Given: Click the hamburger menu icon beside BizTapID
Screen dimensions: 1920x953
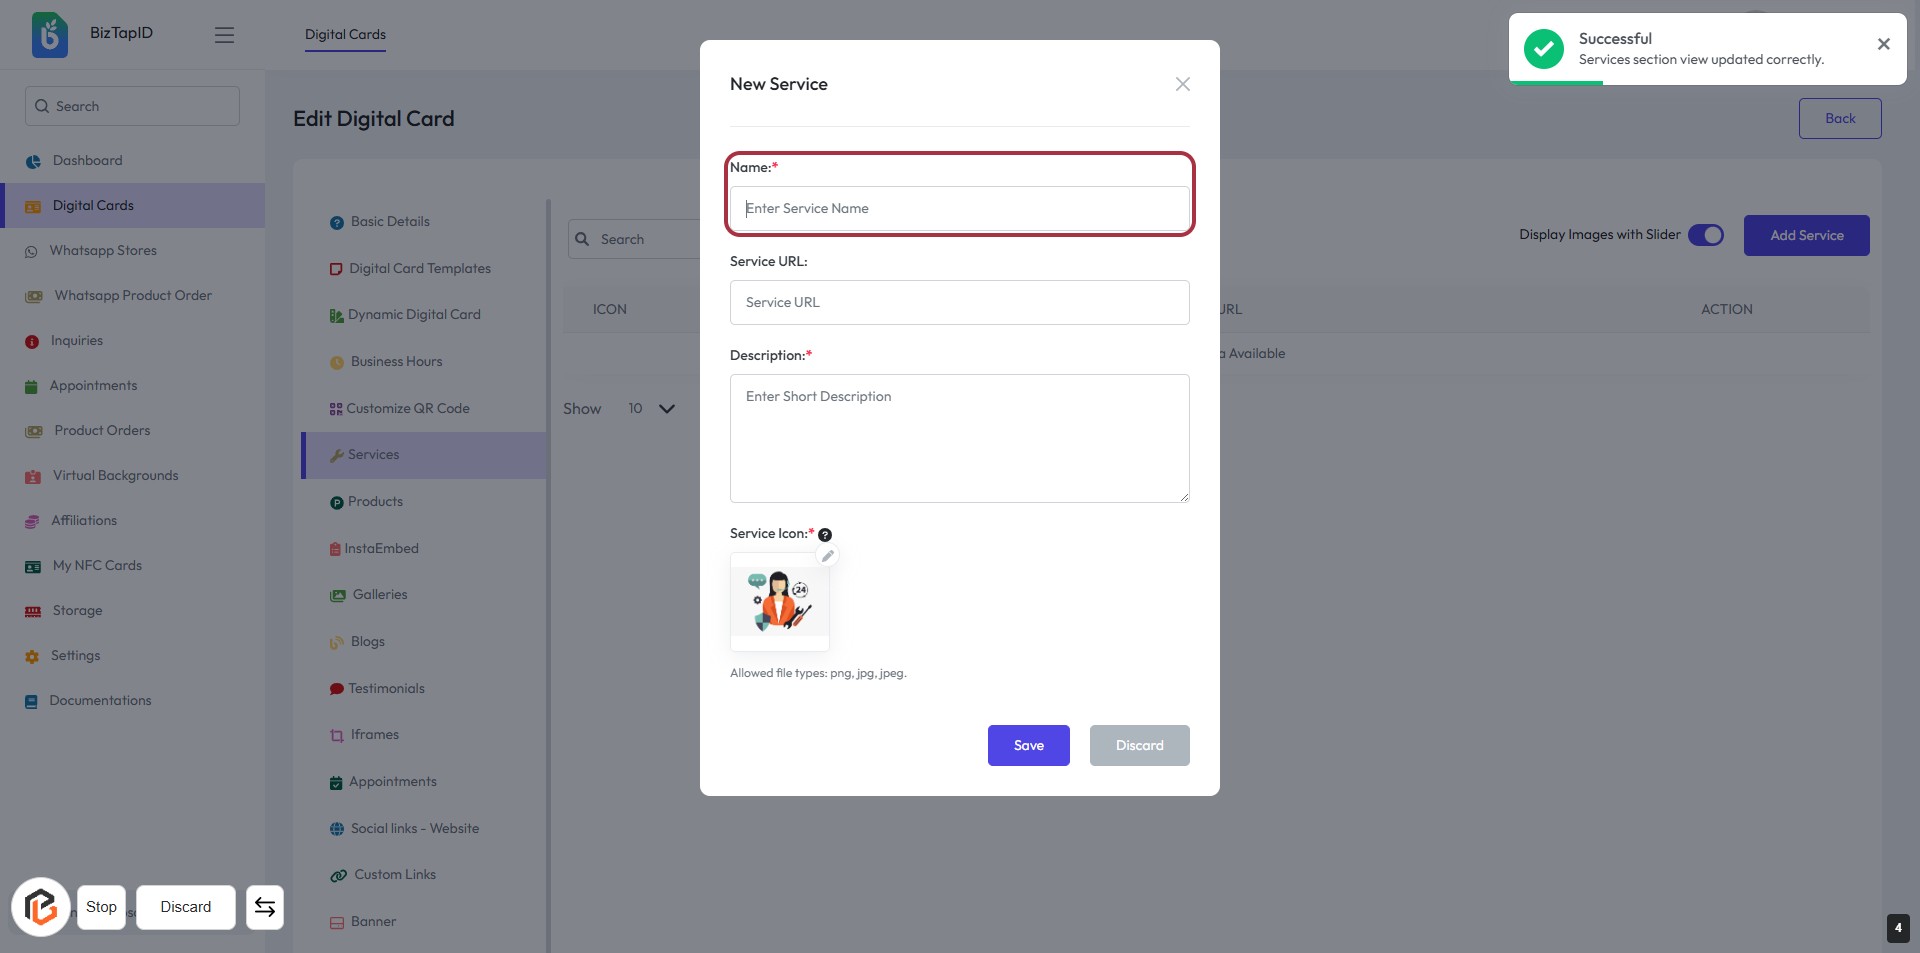Looking at the screenshot, I should point(224,35).
